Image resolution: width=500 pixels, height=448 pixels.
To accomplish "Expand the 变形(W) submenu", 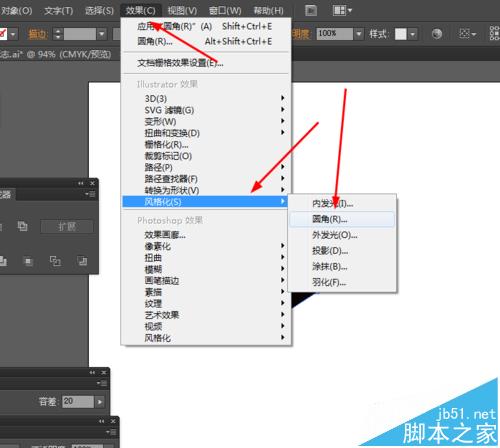I will tap(206, 121).
